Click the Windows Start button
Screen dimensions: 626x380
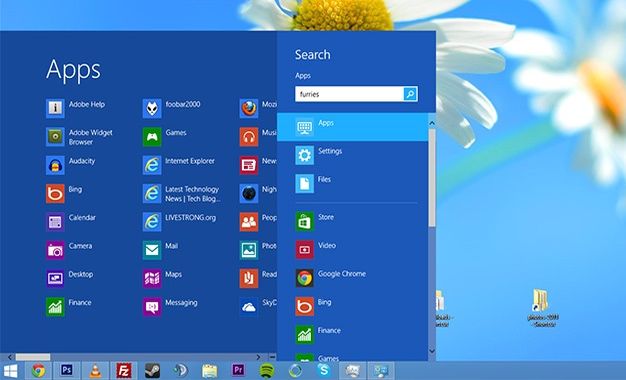click(x=11, y=371)
